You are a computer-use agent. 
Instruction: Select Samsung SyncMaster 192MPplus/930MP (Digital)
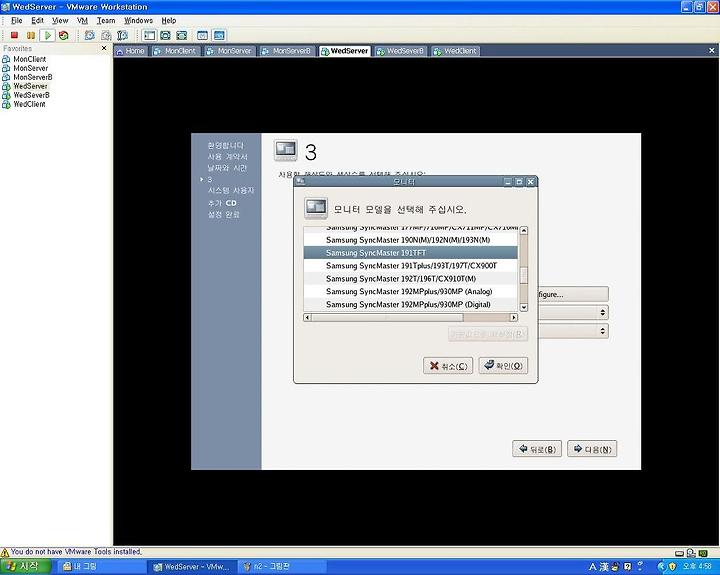pyautogui.click(x=411, y=304)
